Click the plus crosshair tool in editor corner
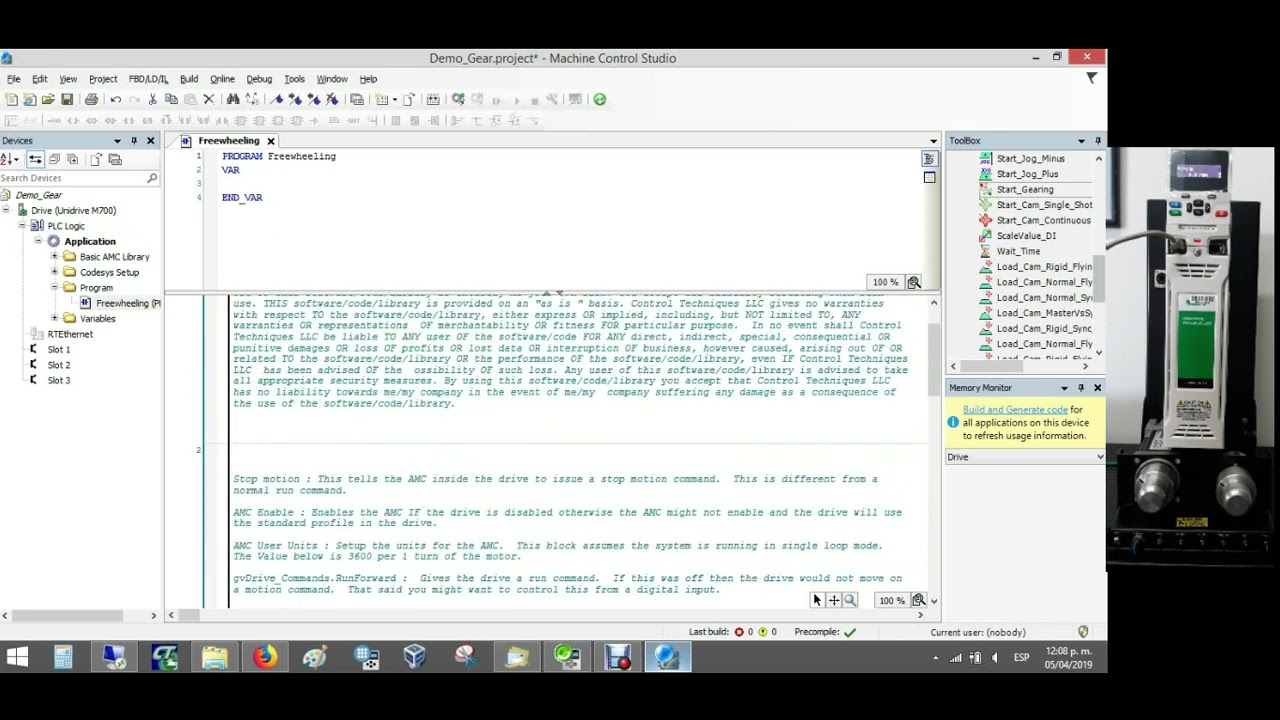The height and width of the screenshot is (720, 1280). click(x=833, y=600)
